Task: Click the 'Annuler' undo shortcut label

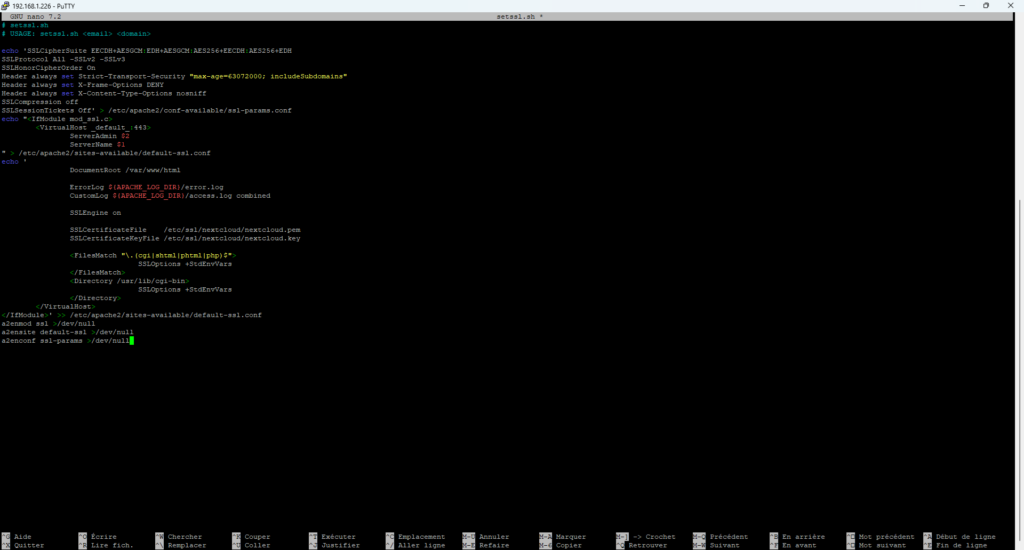Action: tap(494, 537)
